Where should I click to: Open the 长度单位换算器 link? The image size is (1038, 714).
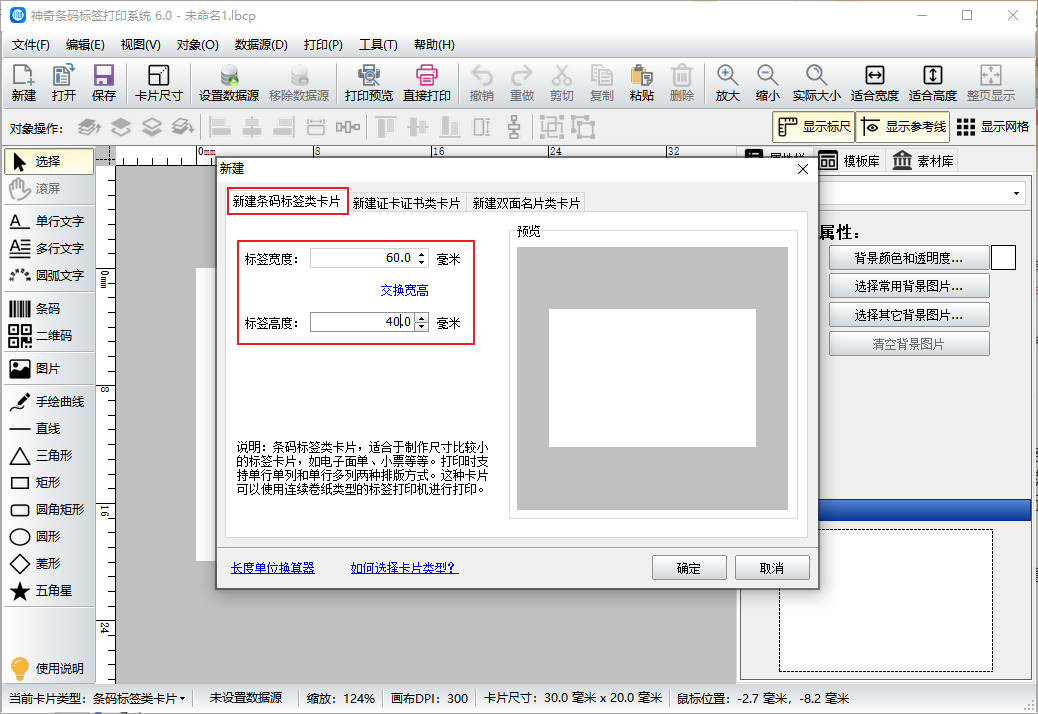pyautogui.click(x=273, y=568)
